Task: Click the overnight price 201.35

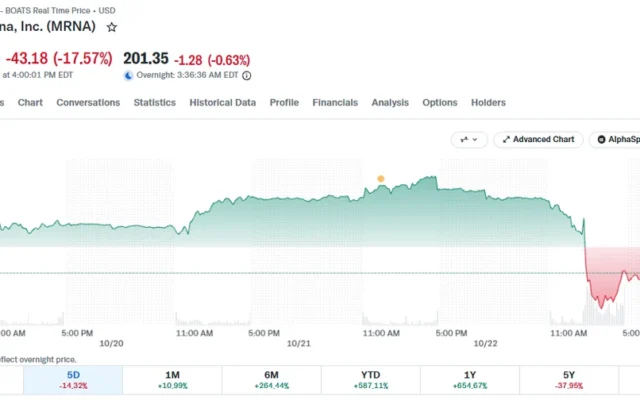Action: (146, 58)
